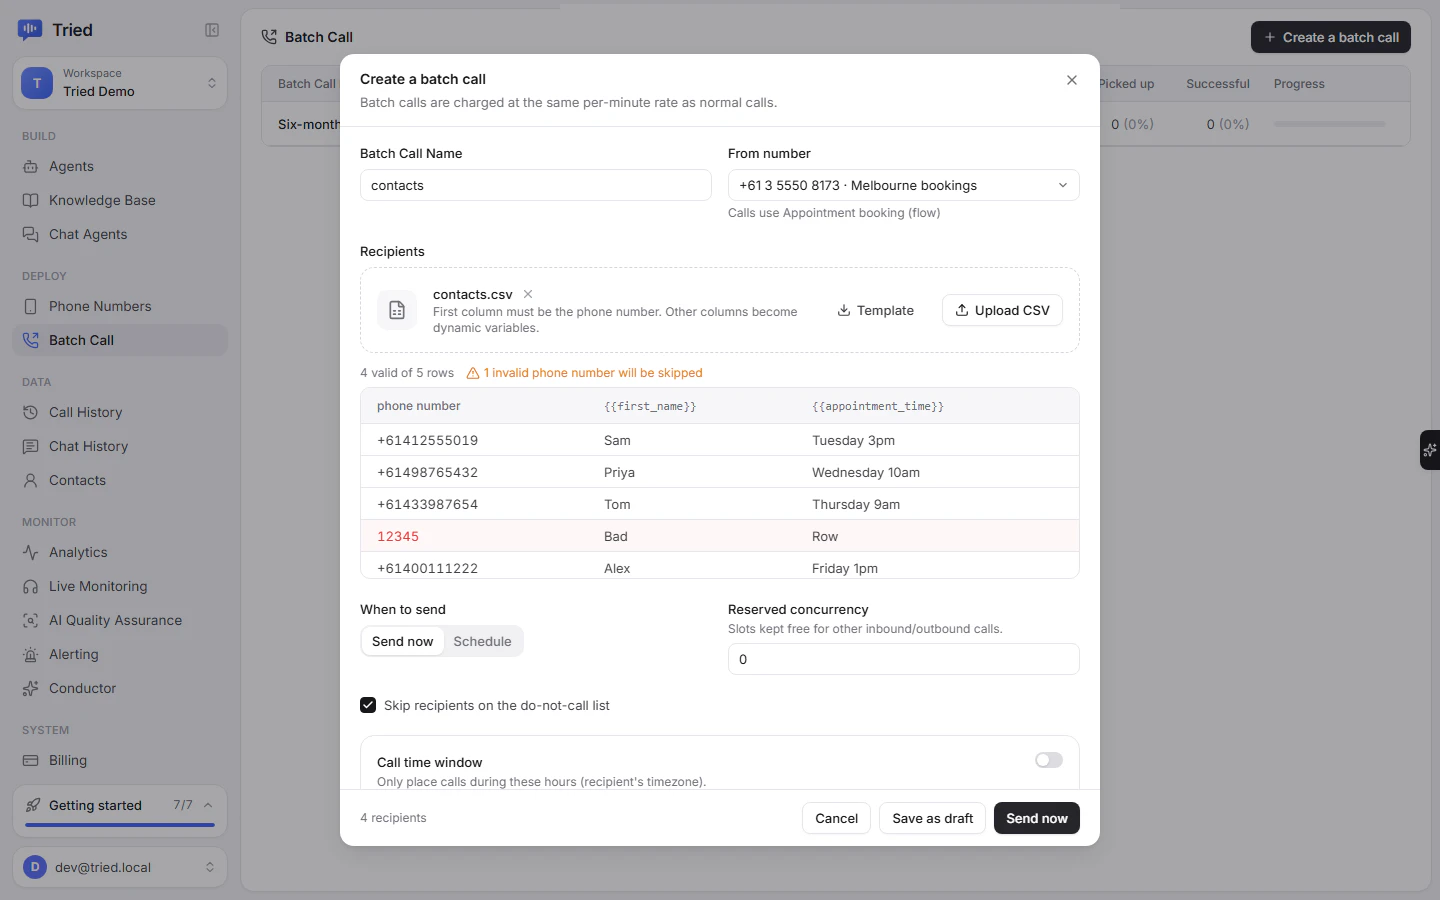Open the Analytics pulse icon
The height and width of the screenshot is (900, 1440).
pyautogui.click(x=31, y=553)
